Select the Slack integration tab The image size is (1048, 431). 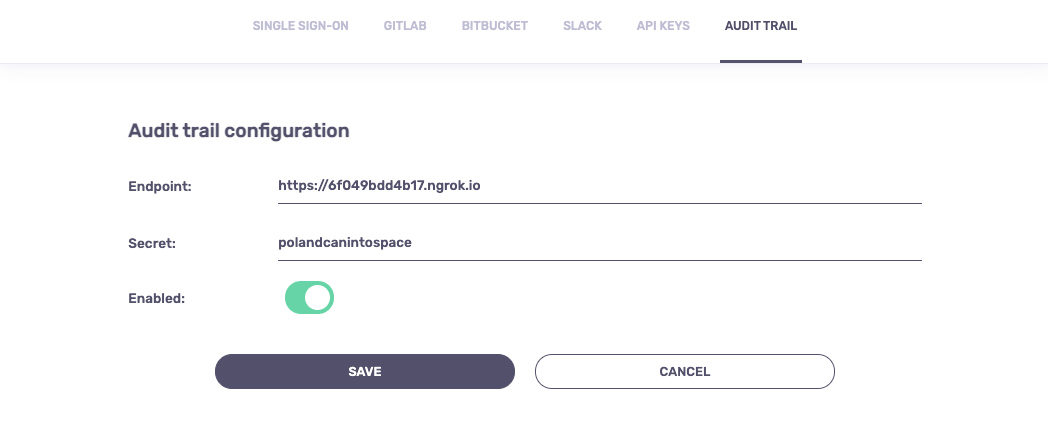582,26
